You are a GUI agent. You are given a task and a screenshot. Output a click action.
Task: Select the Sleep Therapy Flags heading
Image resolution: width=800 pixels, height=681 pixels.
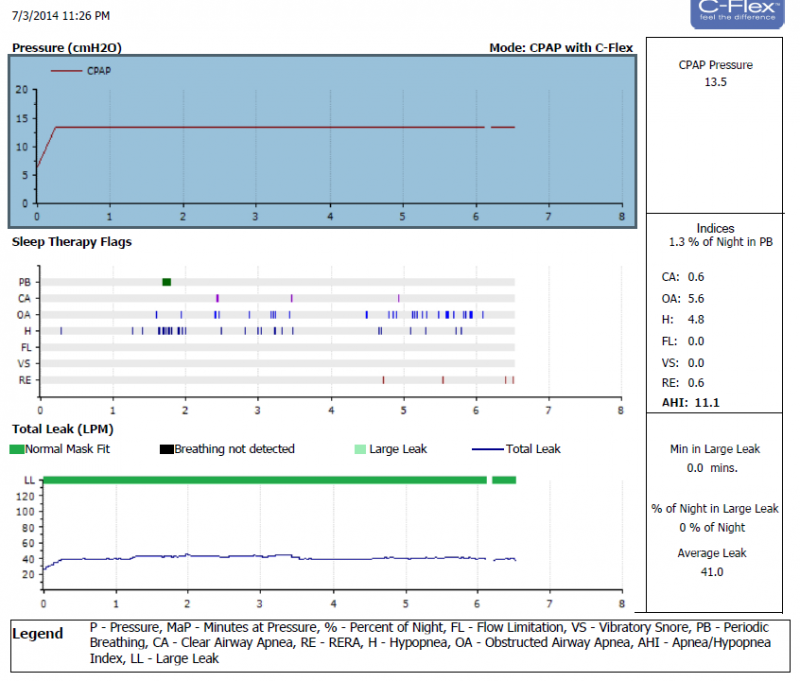click(71, 241)
